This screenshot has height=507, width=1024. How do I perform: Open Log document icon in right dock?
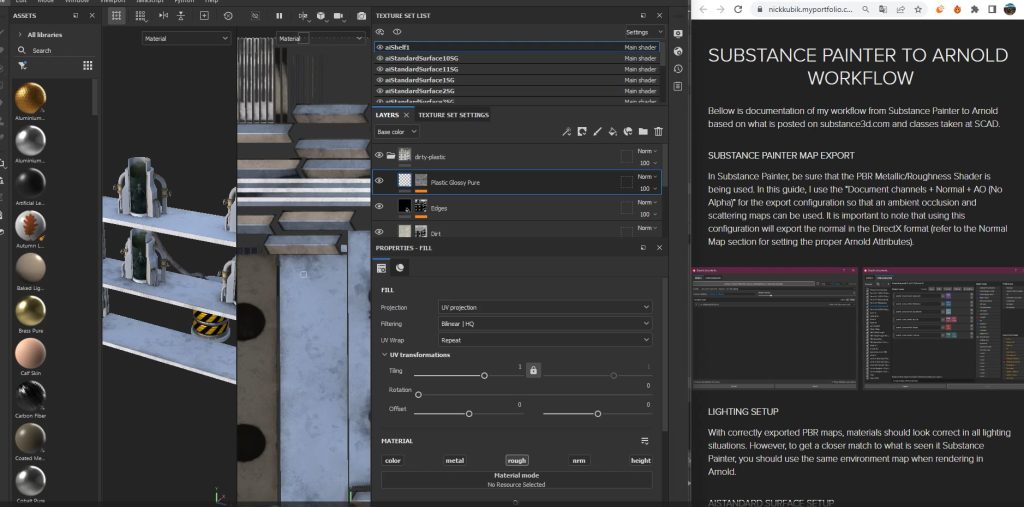(678, 86)
